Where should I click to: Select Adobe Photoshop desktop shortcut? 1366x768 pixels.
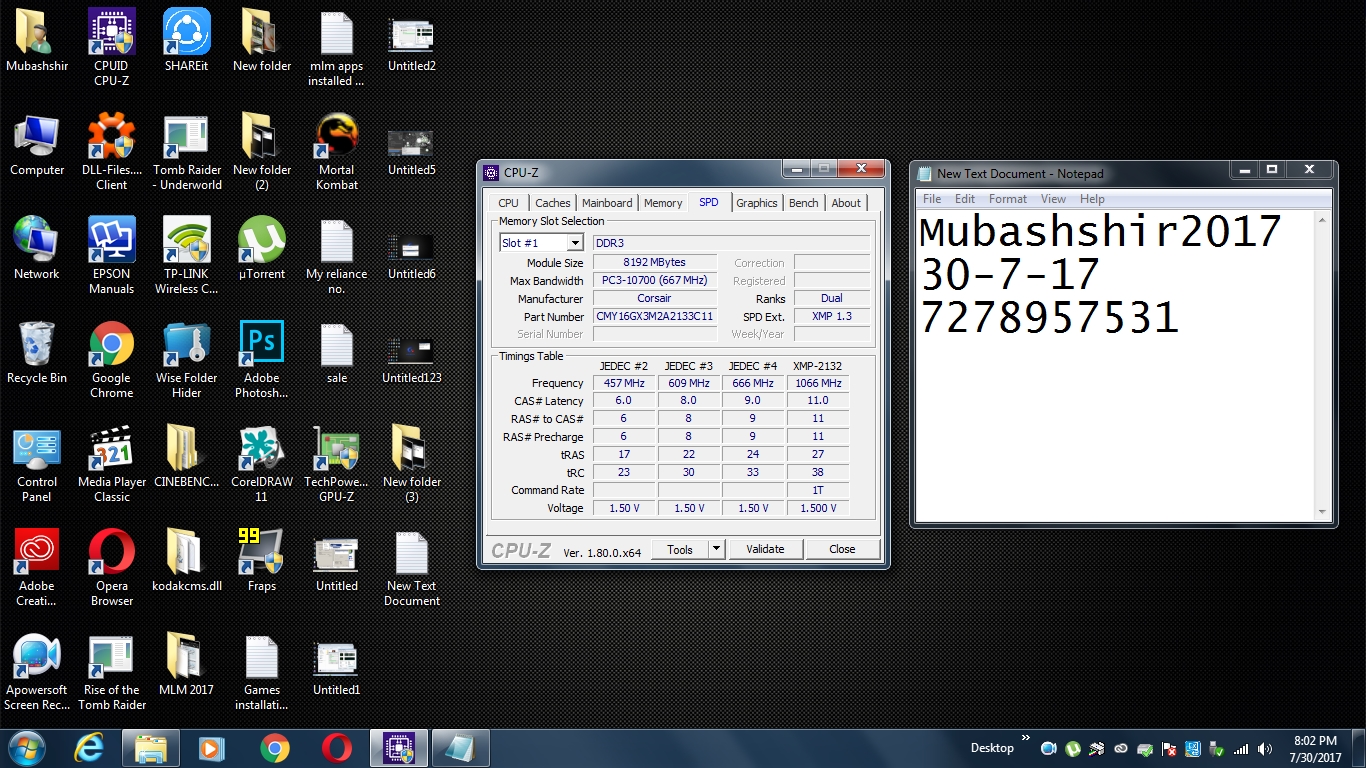pyautogui.click(x=262, y=359)
